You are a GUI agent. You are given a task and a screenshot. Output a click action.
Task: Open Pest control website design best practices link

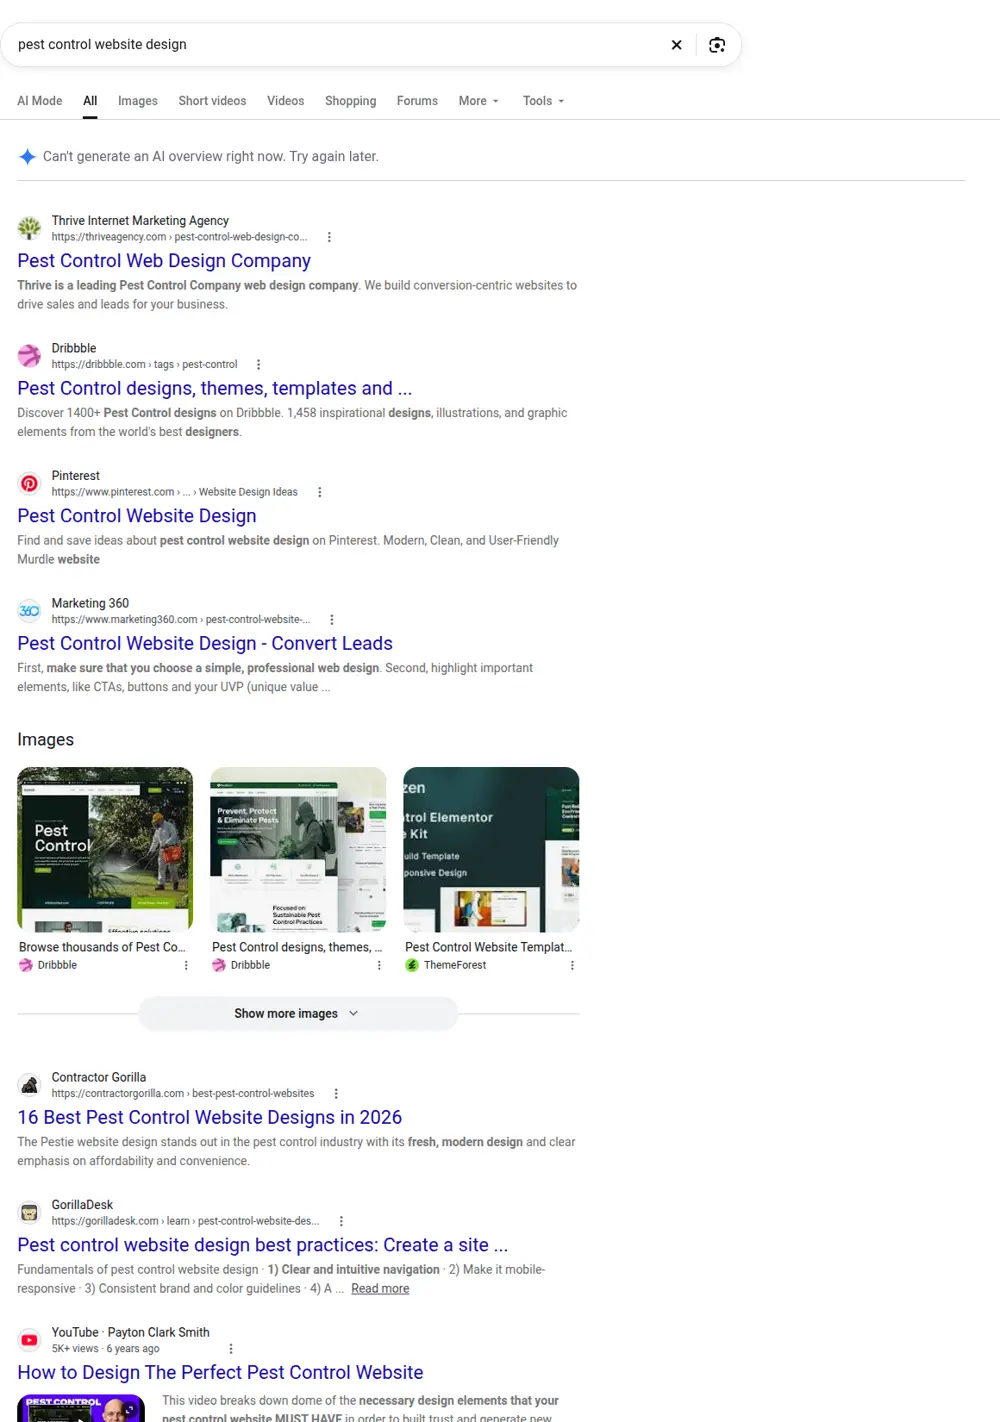coord(263,1246)
